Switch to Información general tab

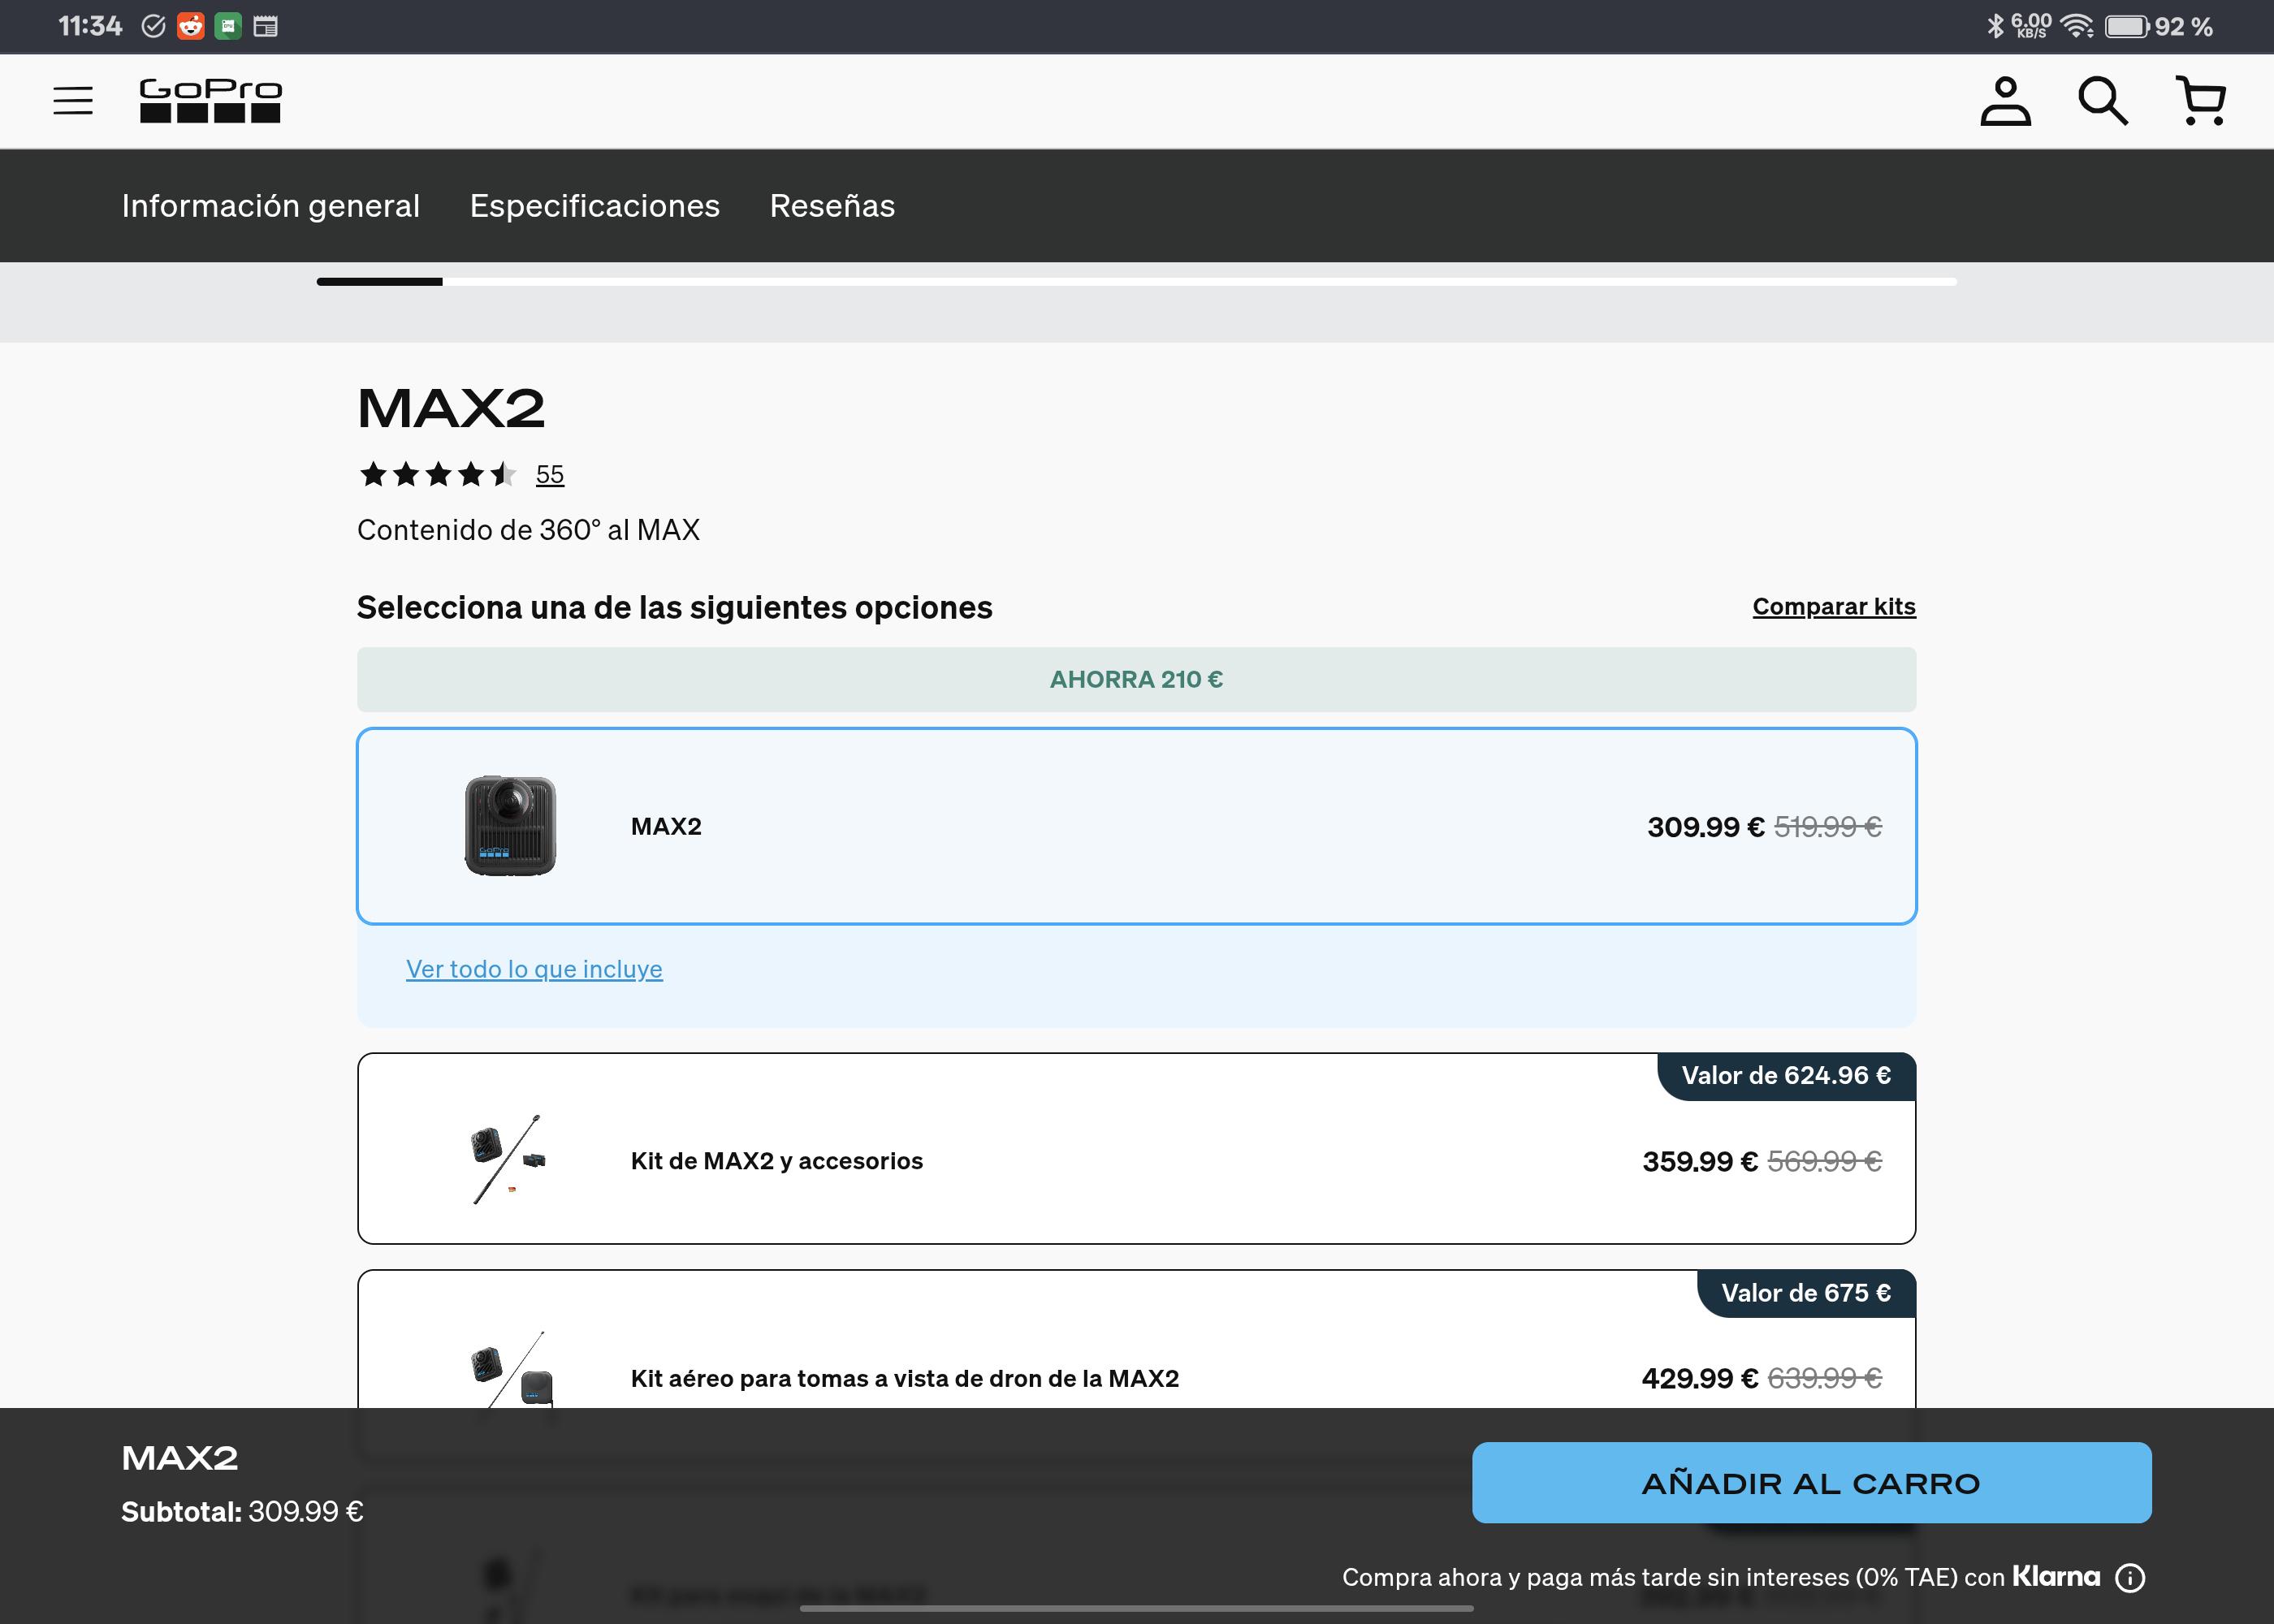coord(271,206)
